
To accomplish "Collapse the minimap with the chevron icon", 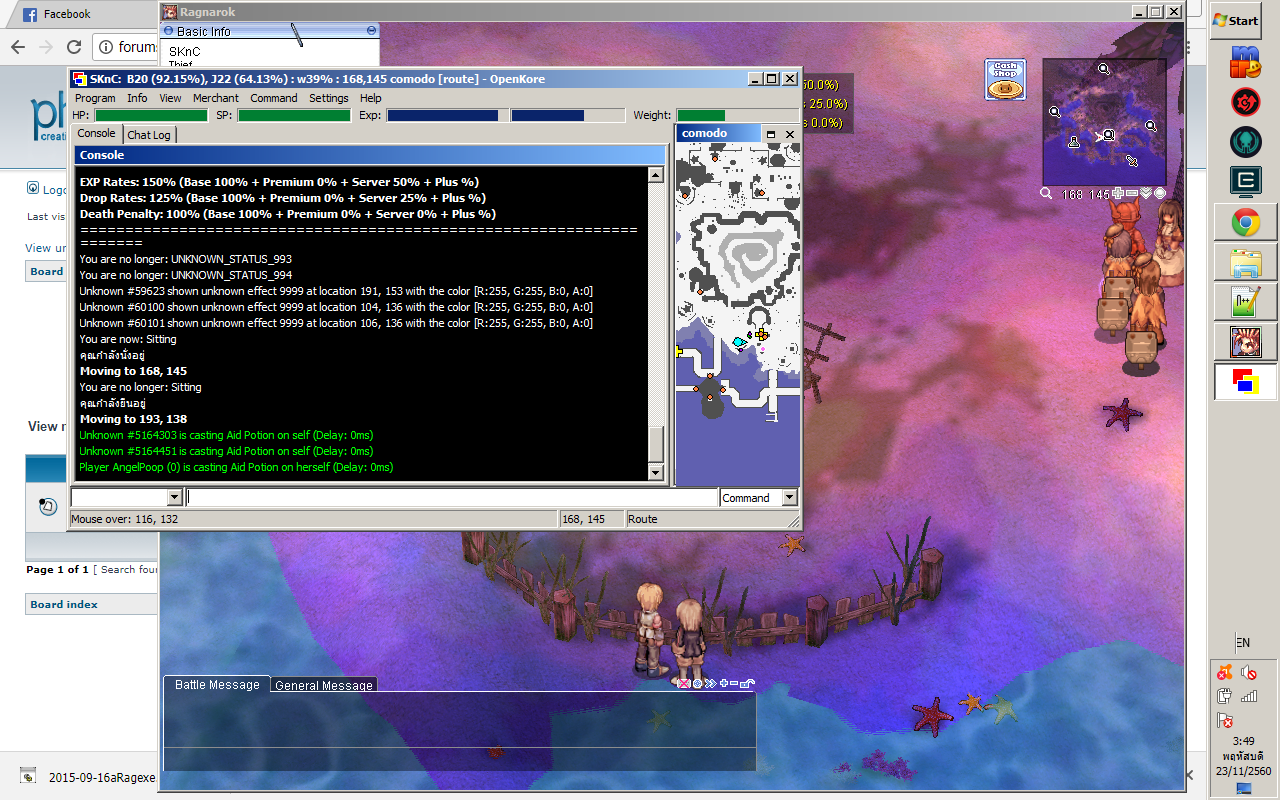I will click(1146, 193).
